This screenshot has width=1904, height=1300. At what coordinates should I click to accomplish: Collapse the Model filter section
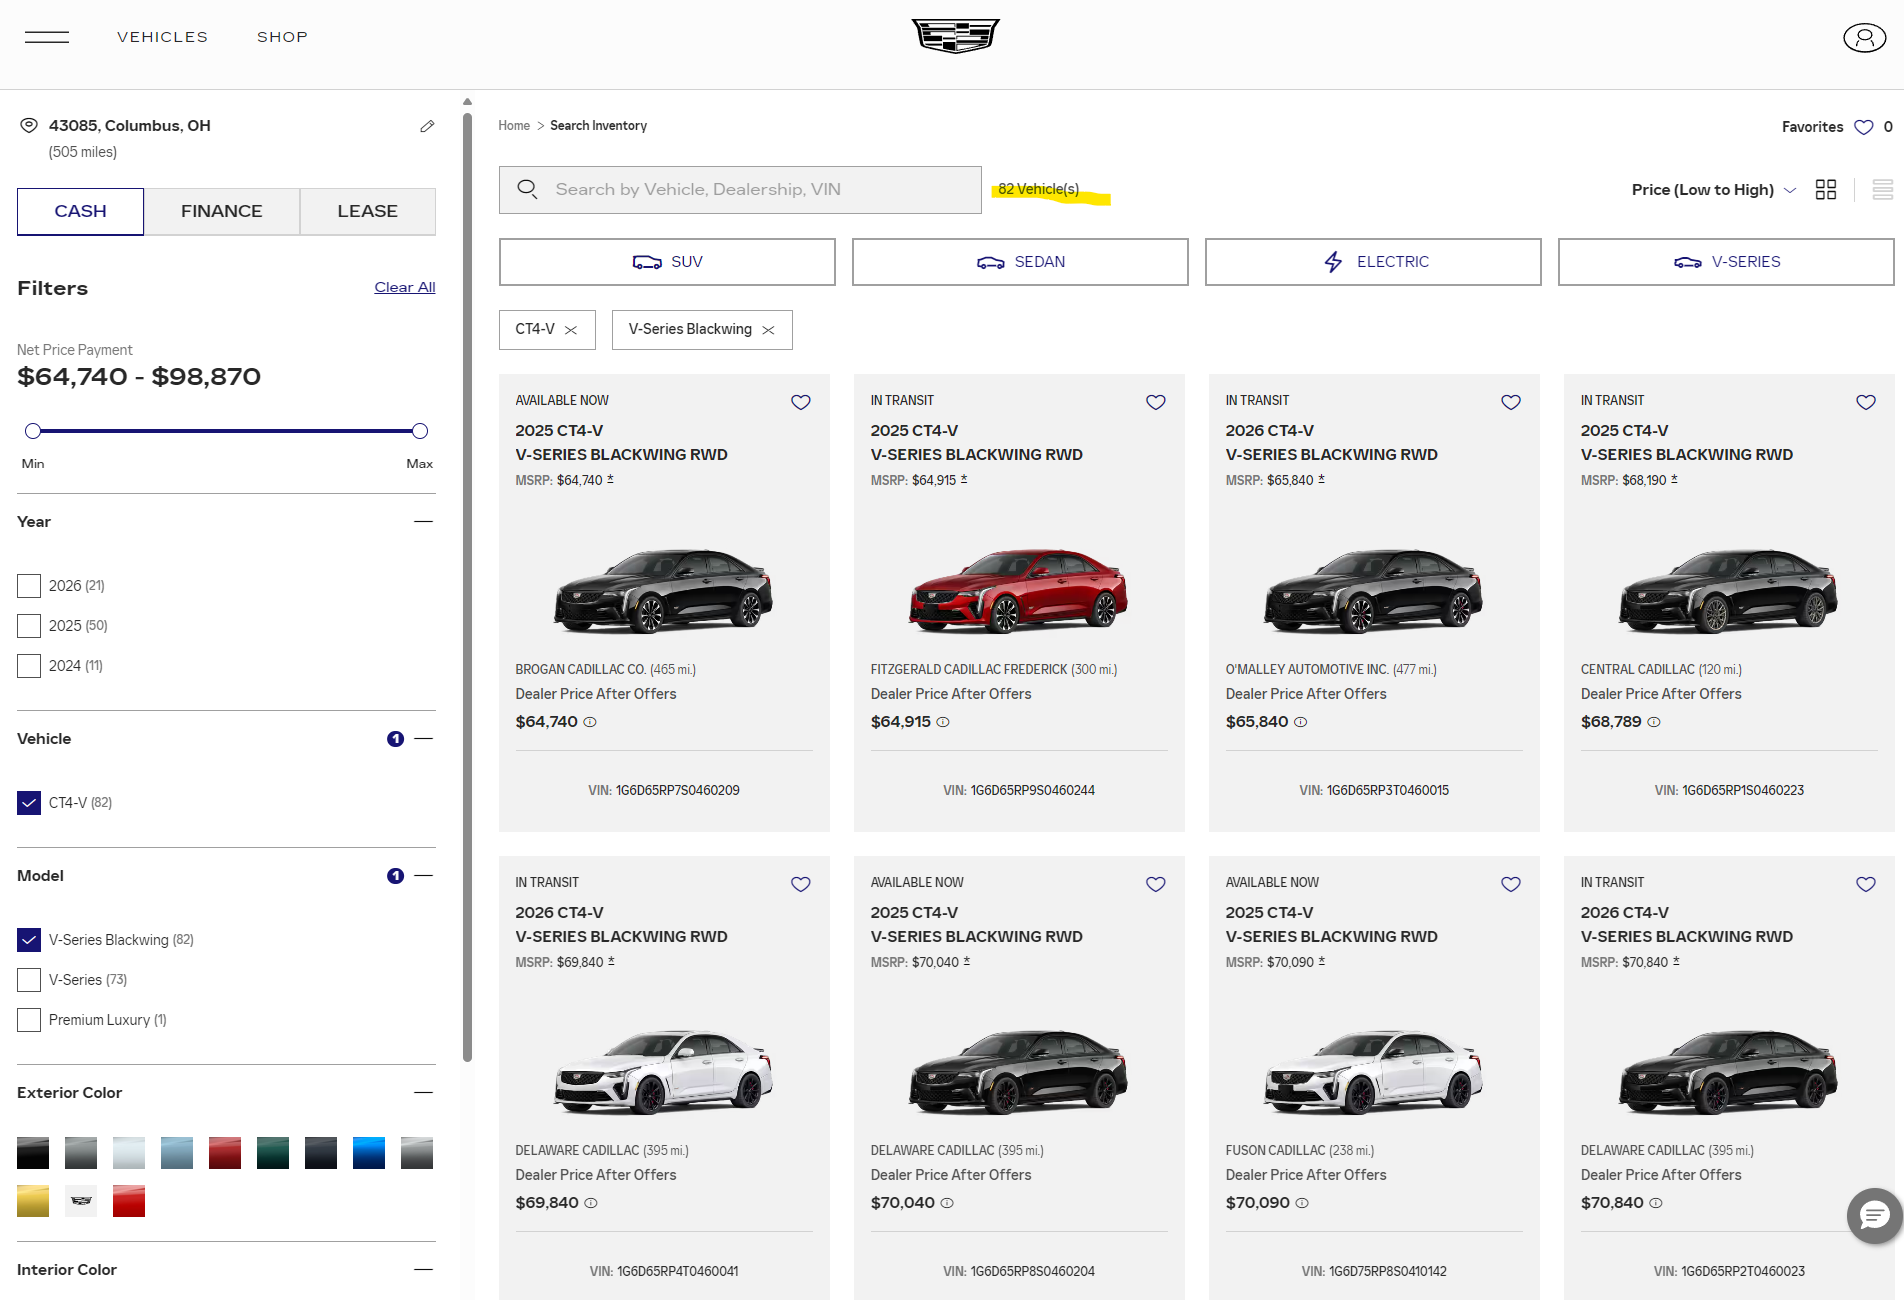click(x=424, y=875)
